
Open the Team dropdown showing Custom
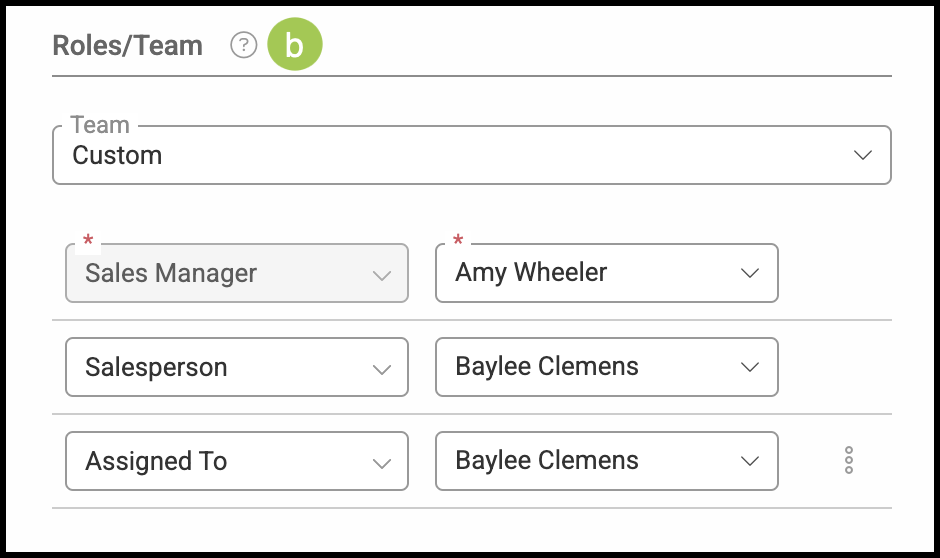coord(470,155)
